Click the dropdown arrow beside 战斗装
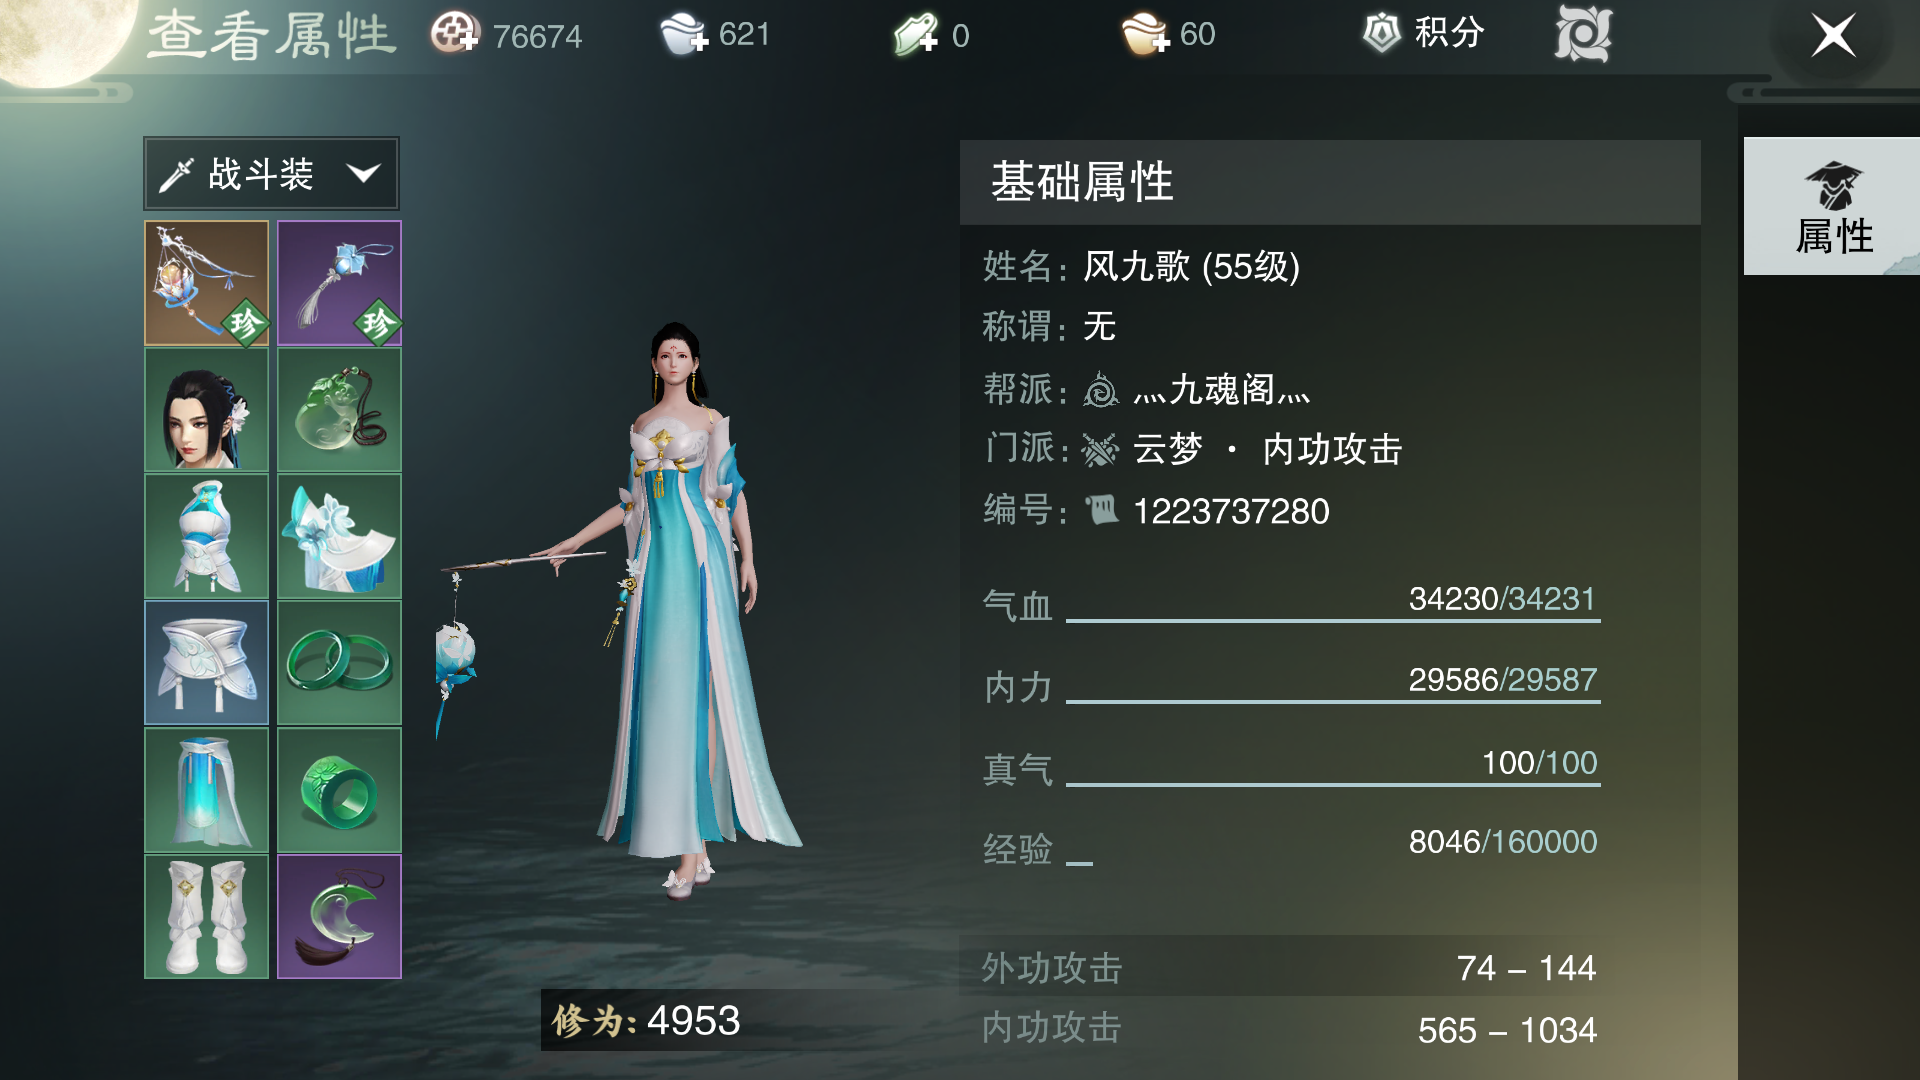The height and width of the screenshot is (1080, 1920). point(363,174)
